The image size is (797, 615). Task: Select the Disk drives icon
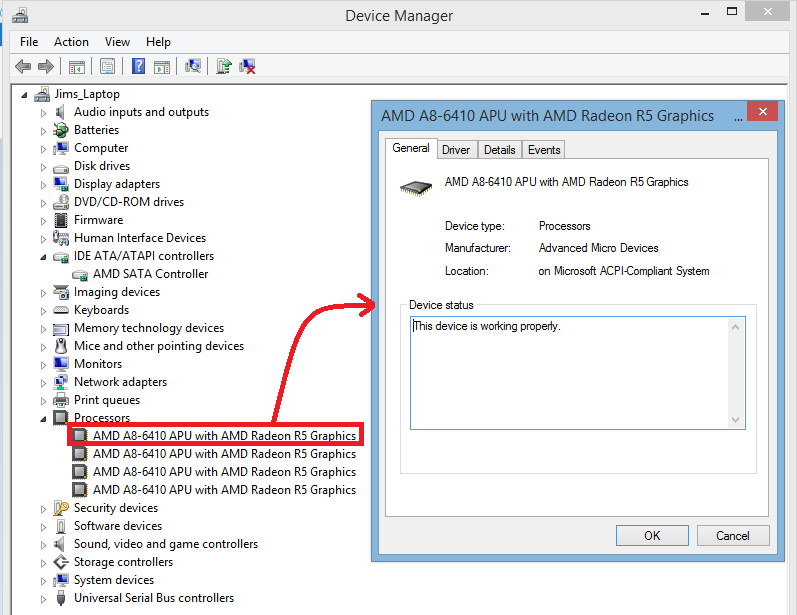point(61,167)
